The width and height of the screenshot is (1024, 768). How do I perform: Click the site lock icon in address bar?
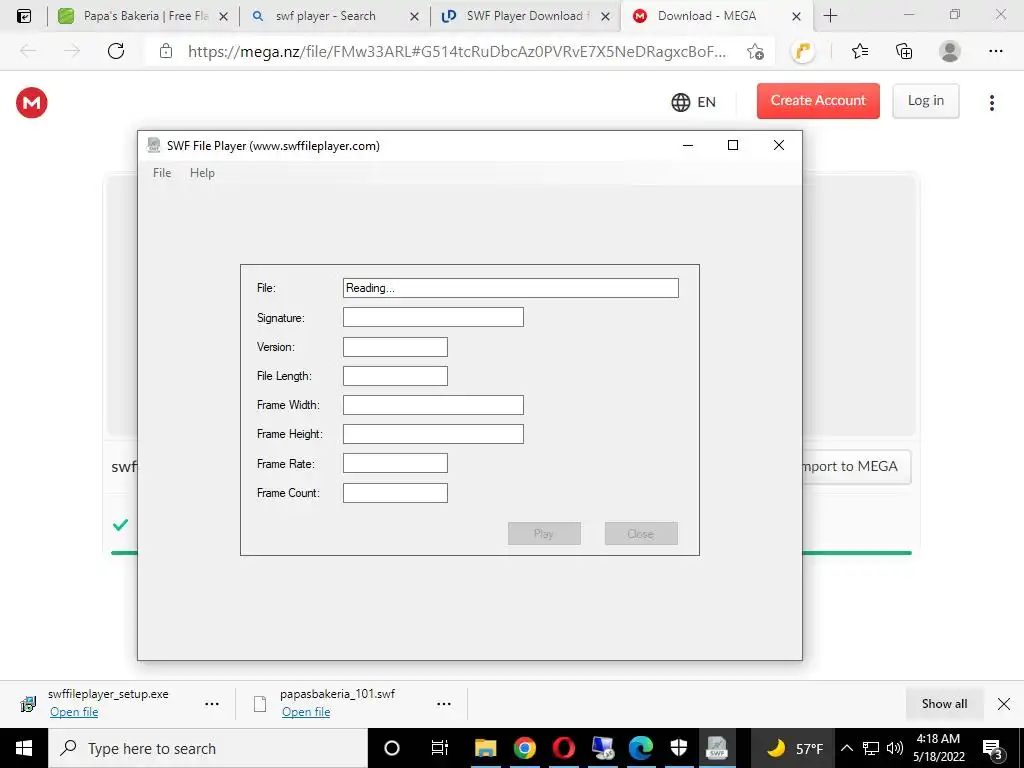pyautogui.click(x=166, y=51)
